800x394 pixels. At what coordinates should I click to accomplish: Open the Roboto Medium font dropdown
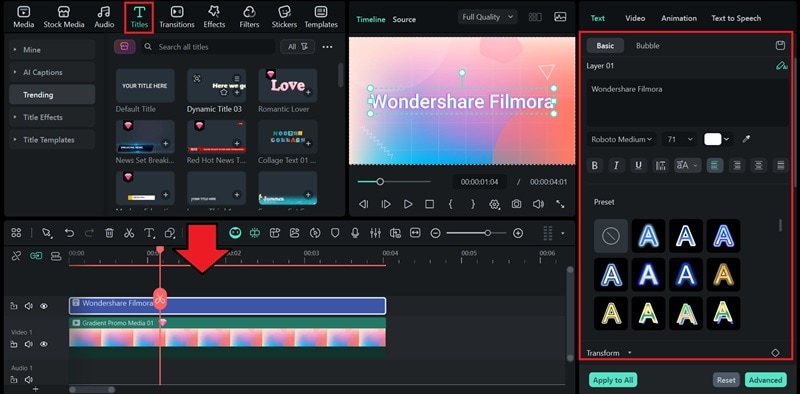pyautogui.click(x=621, y=139)
